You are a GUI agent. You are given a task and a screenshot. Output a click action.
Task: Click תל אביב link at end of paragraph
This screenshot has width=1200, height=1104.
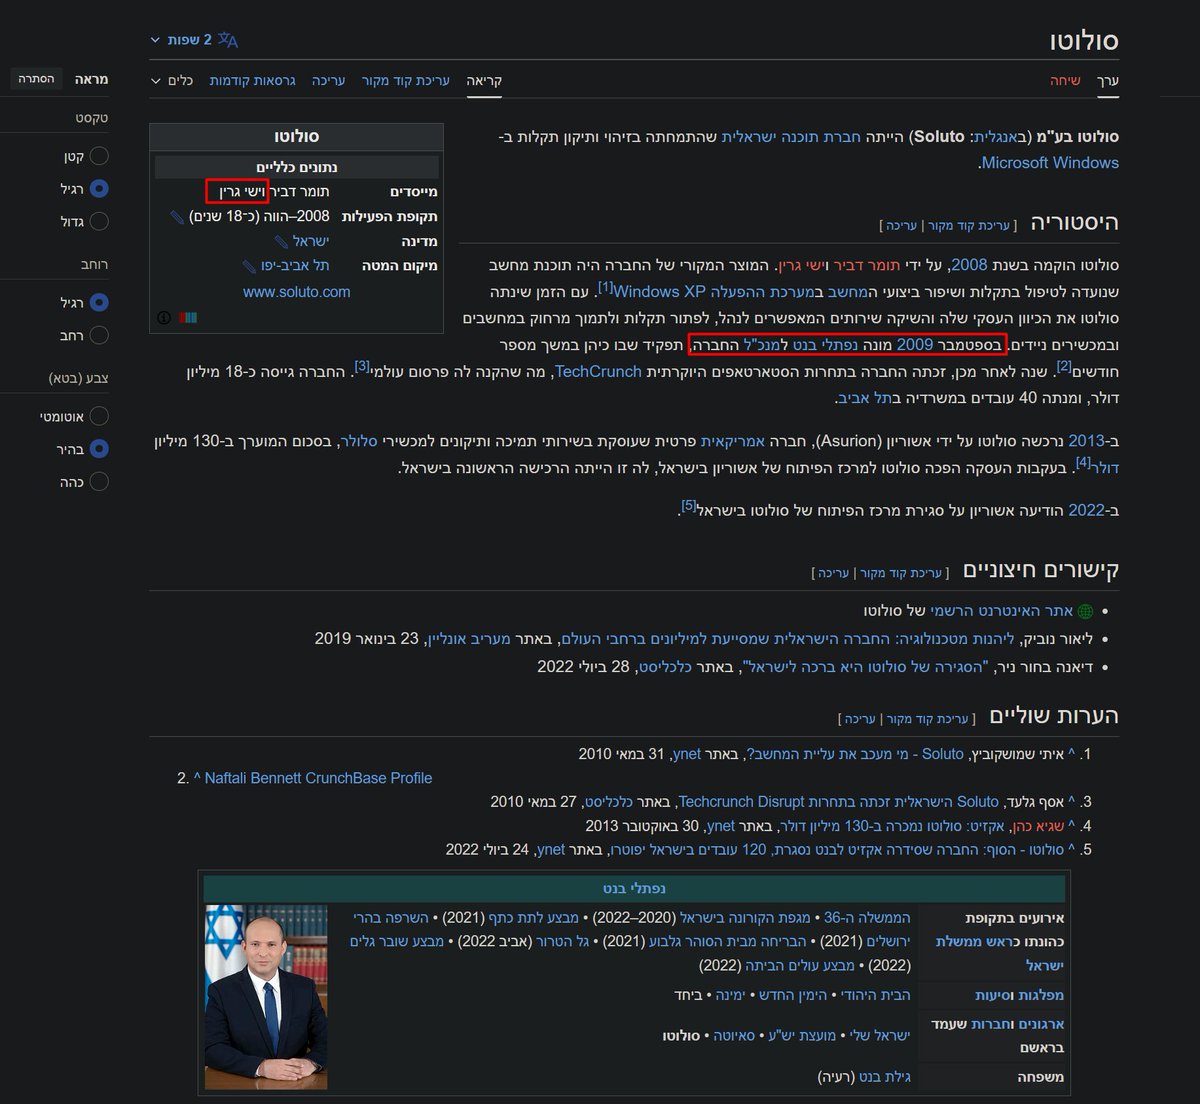pos(866,398)
